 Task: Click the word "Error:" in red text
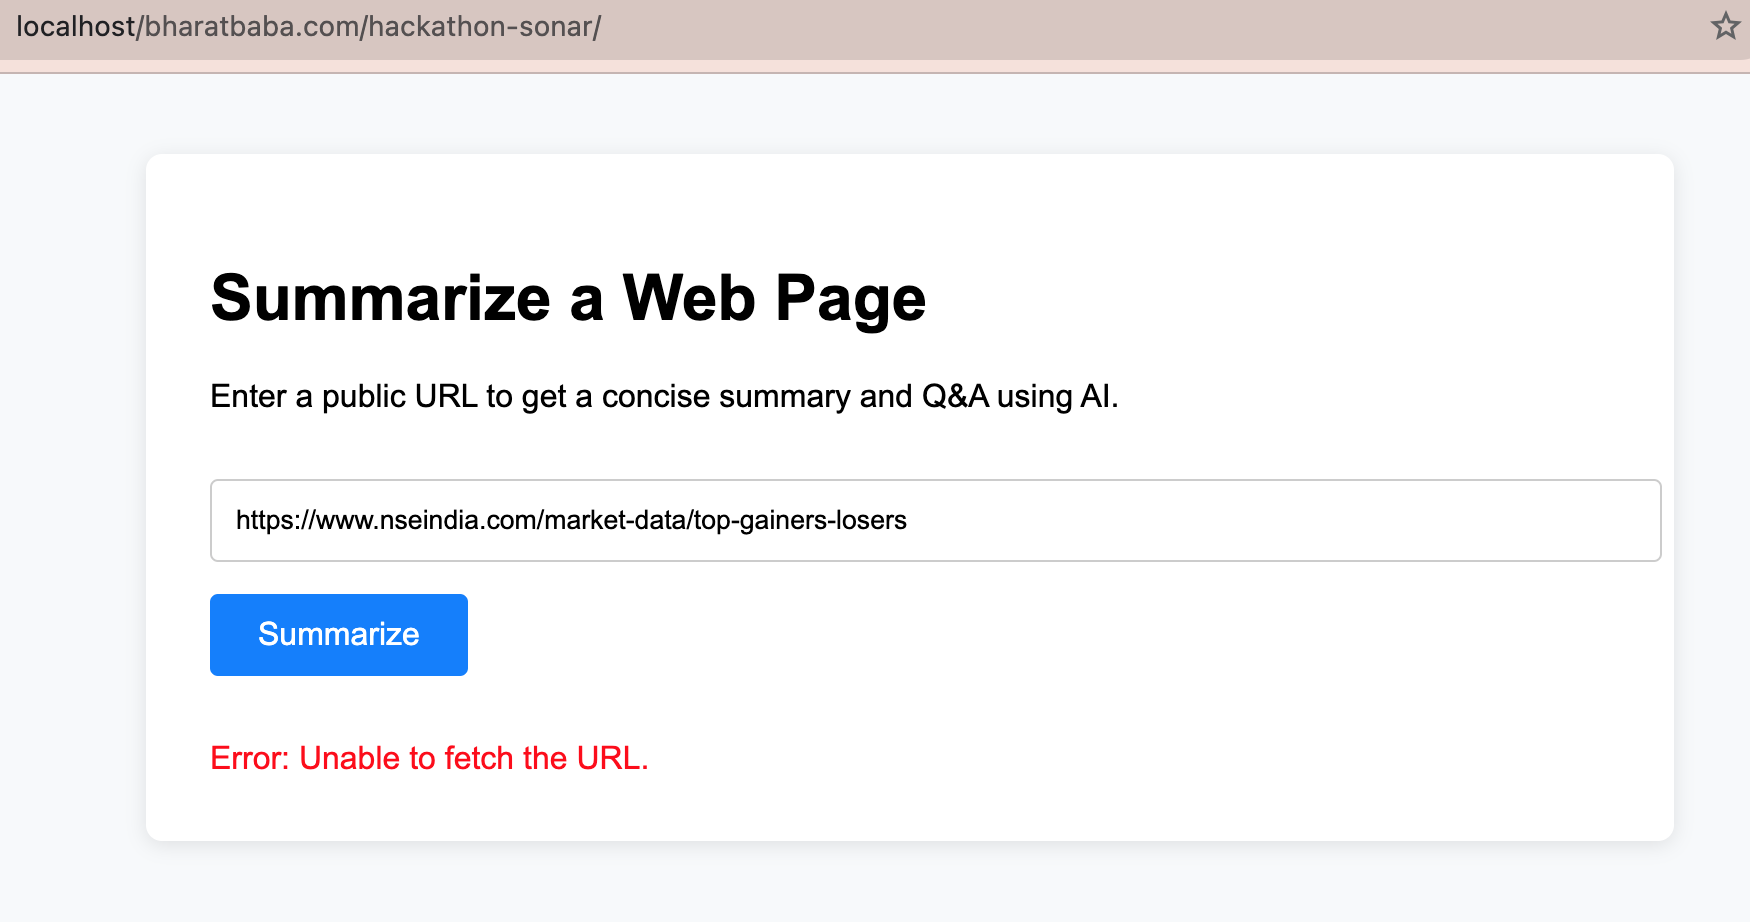point(250,758)
